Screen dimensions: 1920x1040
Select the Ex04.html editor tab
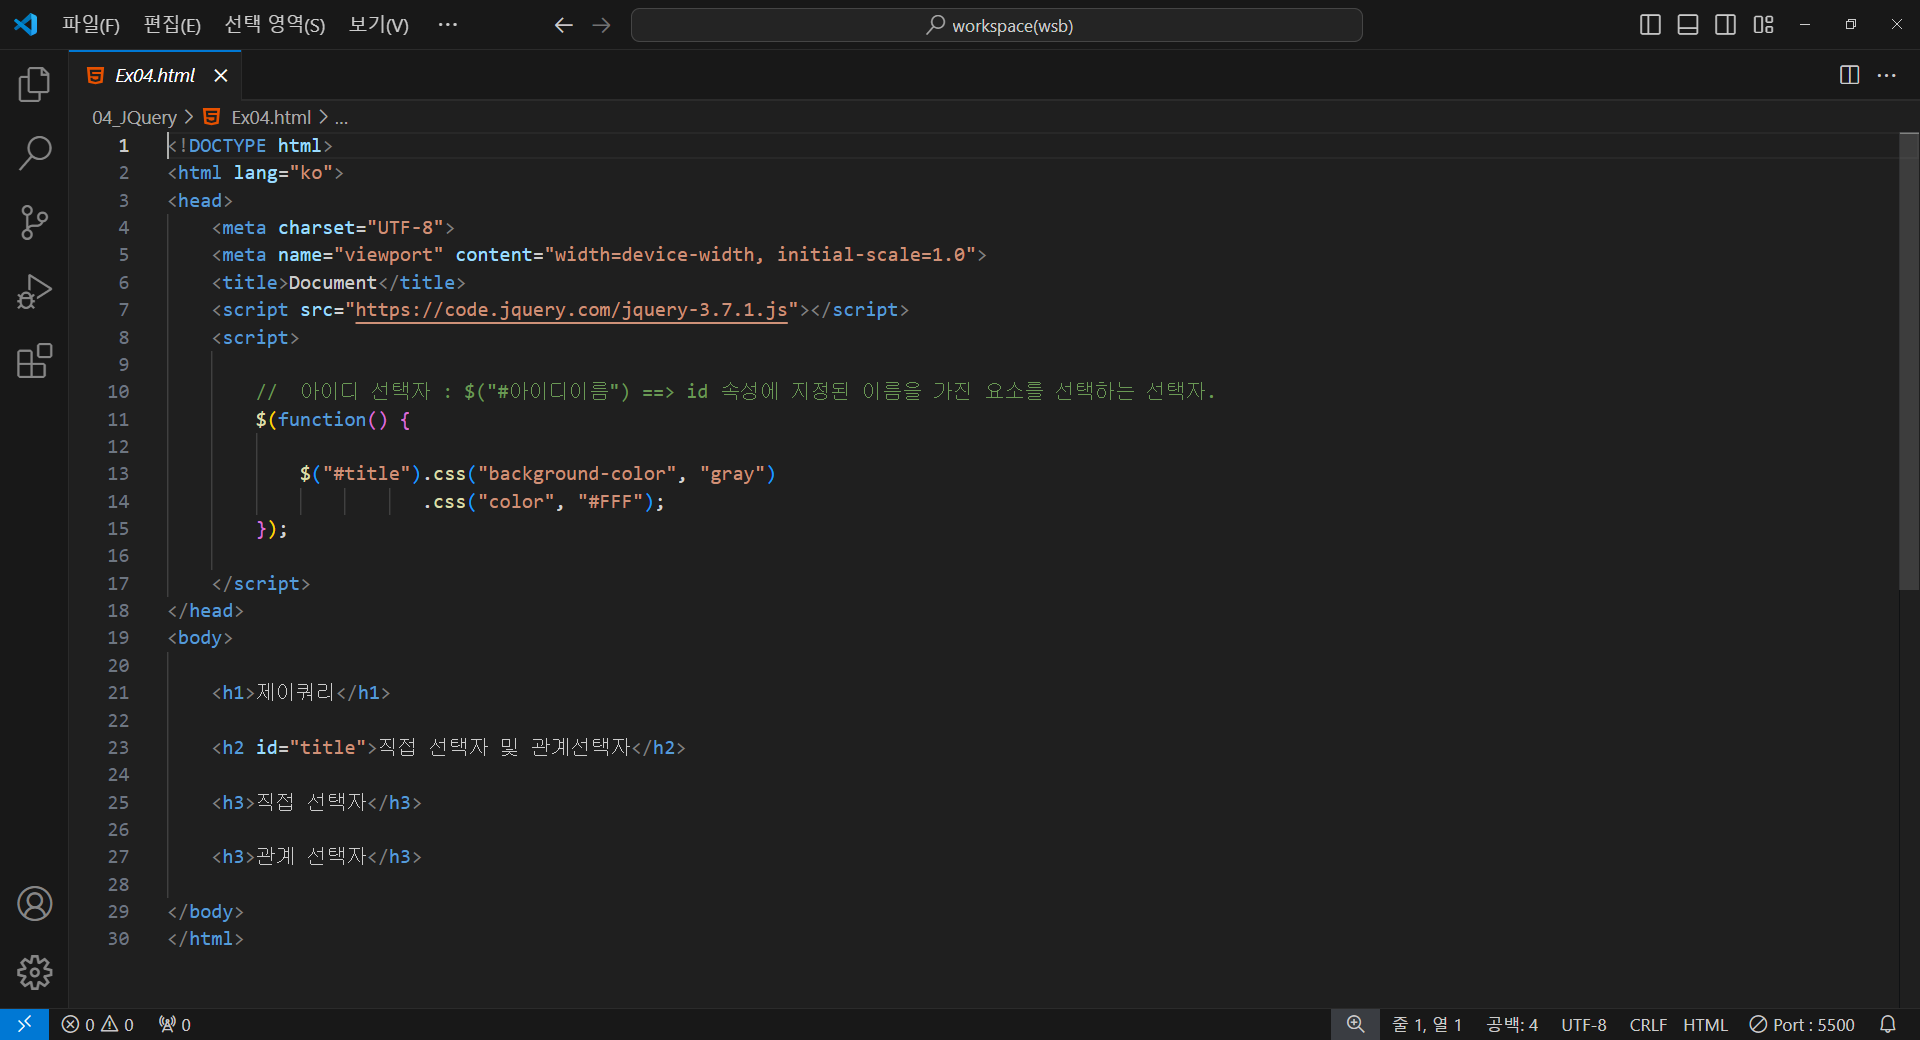click(155, 76)
